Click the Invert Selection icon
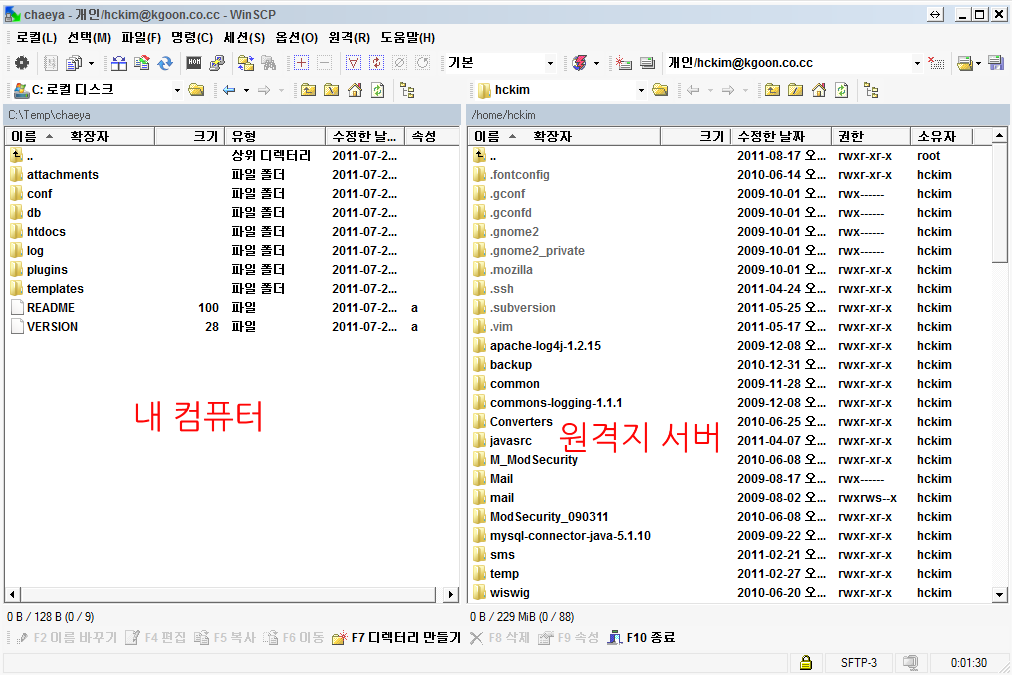The height and width of the screenshot is (675, 1012). (x=376, y=63)
